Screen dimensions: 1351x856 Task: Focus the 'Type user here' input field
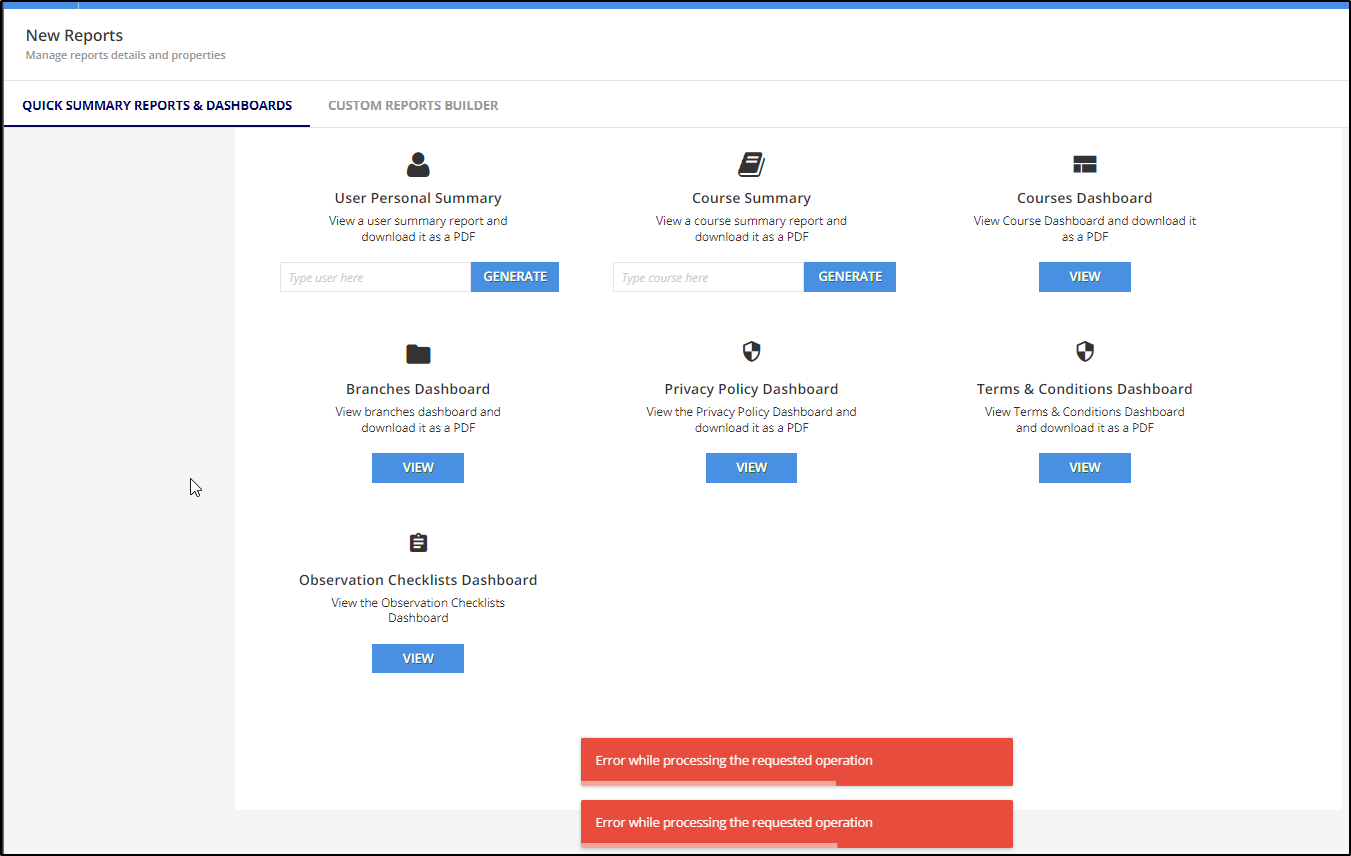(x=375, y=277)
